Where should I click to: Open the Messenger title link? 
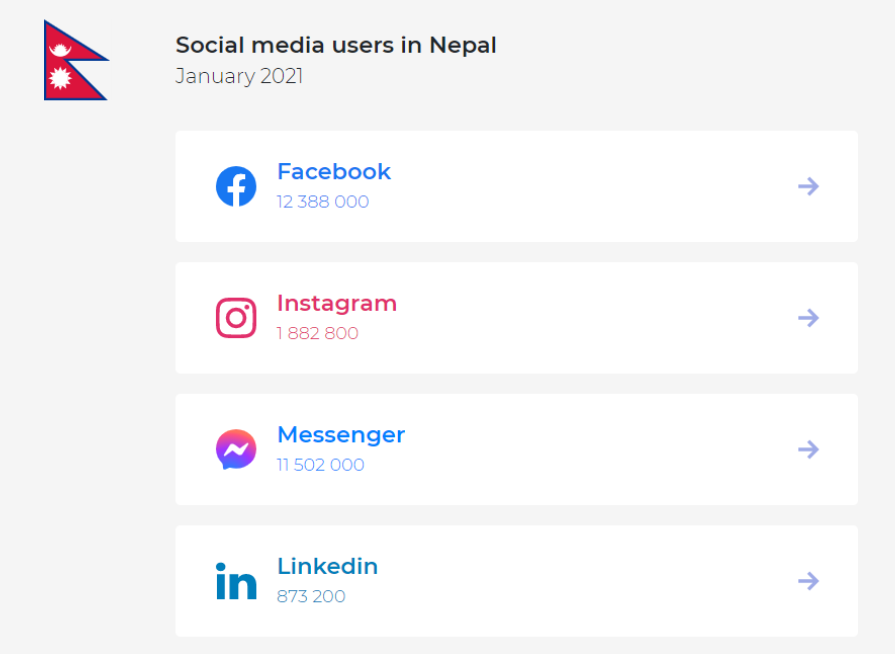[341, 435]
